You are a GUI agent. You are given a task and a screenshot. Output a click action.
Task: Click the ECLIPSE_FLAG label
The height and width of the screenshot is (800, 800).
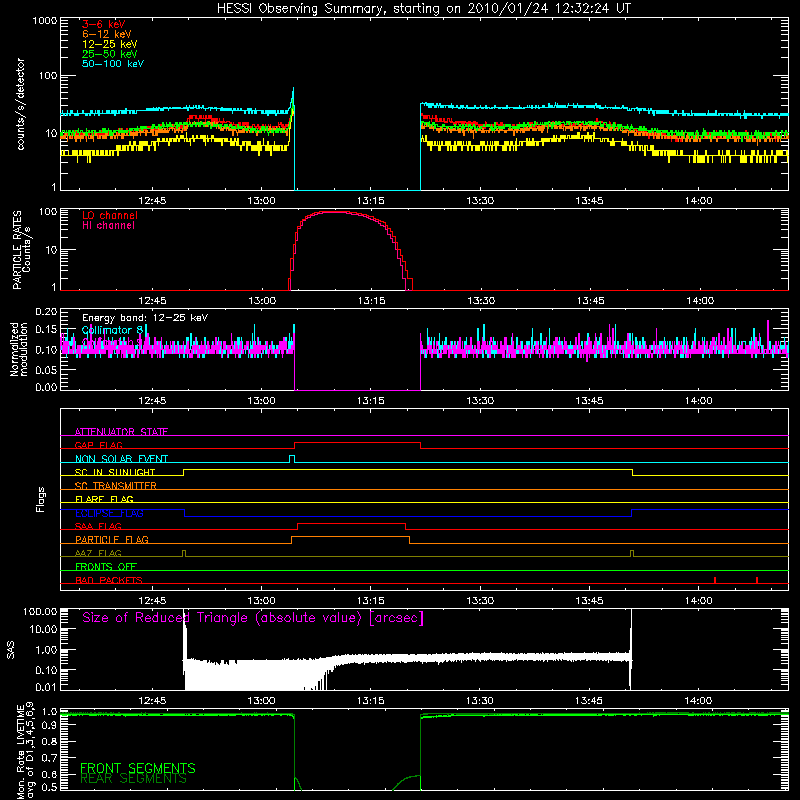tap(109, 513)
